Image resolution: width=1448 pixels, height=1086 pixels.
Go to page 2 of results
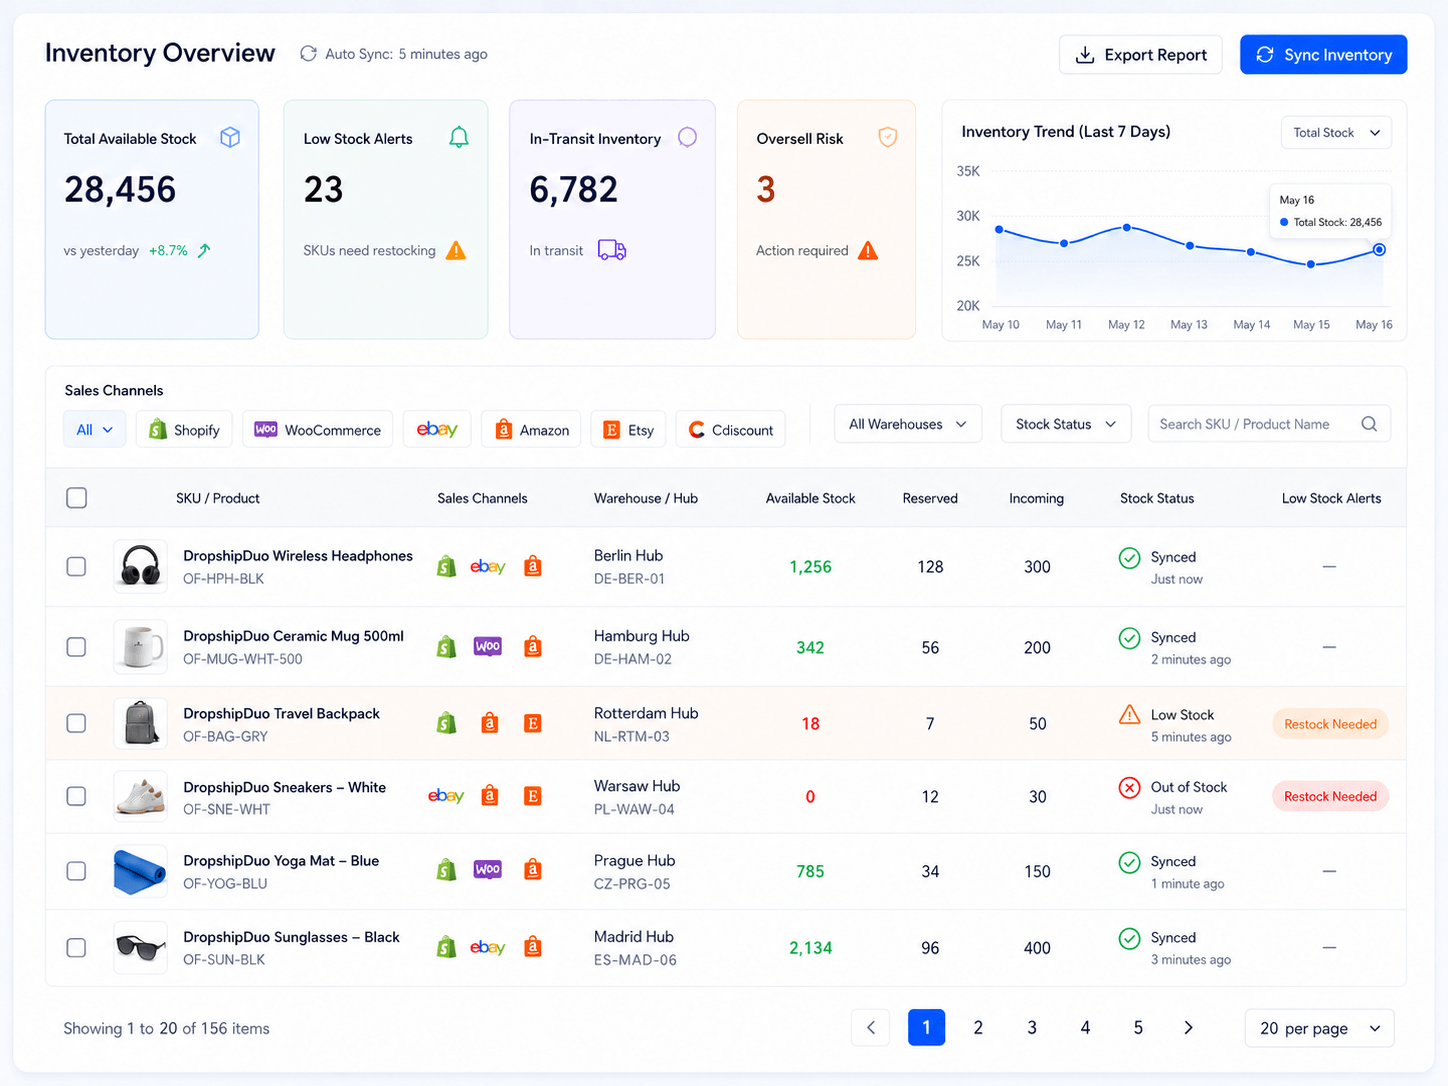pos(978,1028)
